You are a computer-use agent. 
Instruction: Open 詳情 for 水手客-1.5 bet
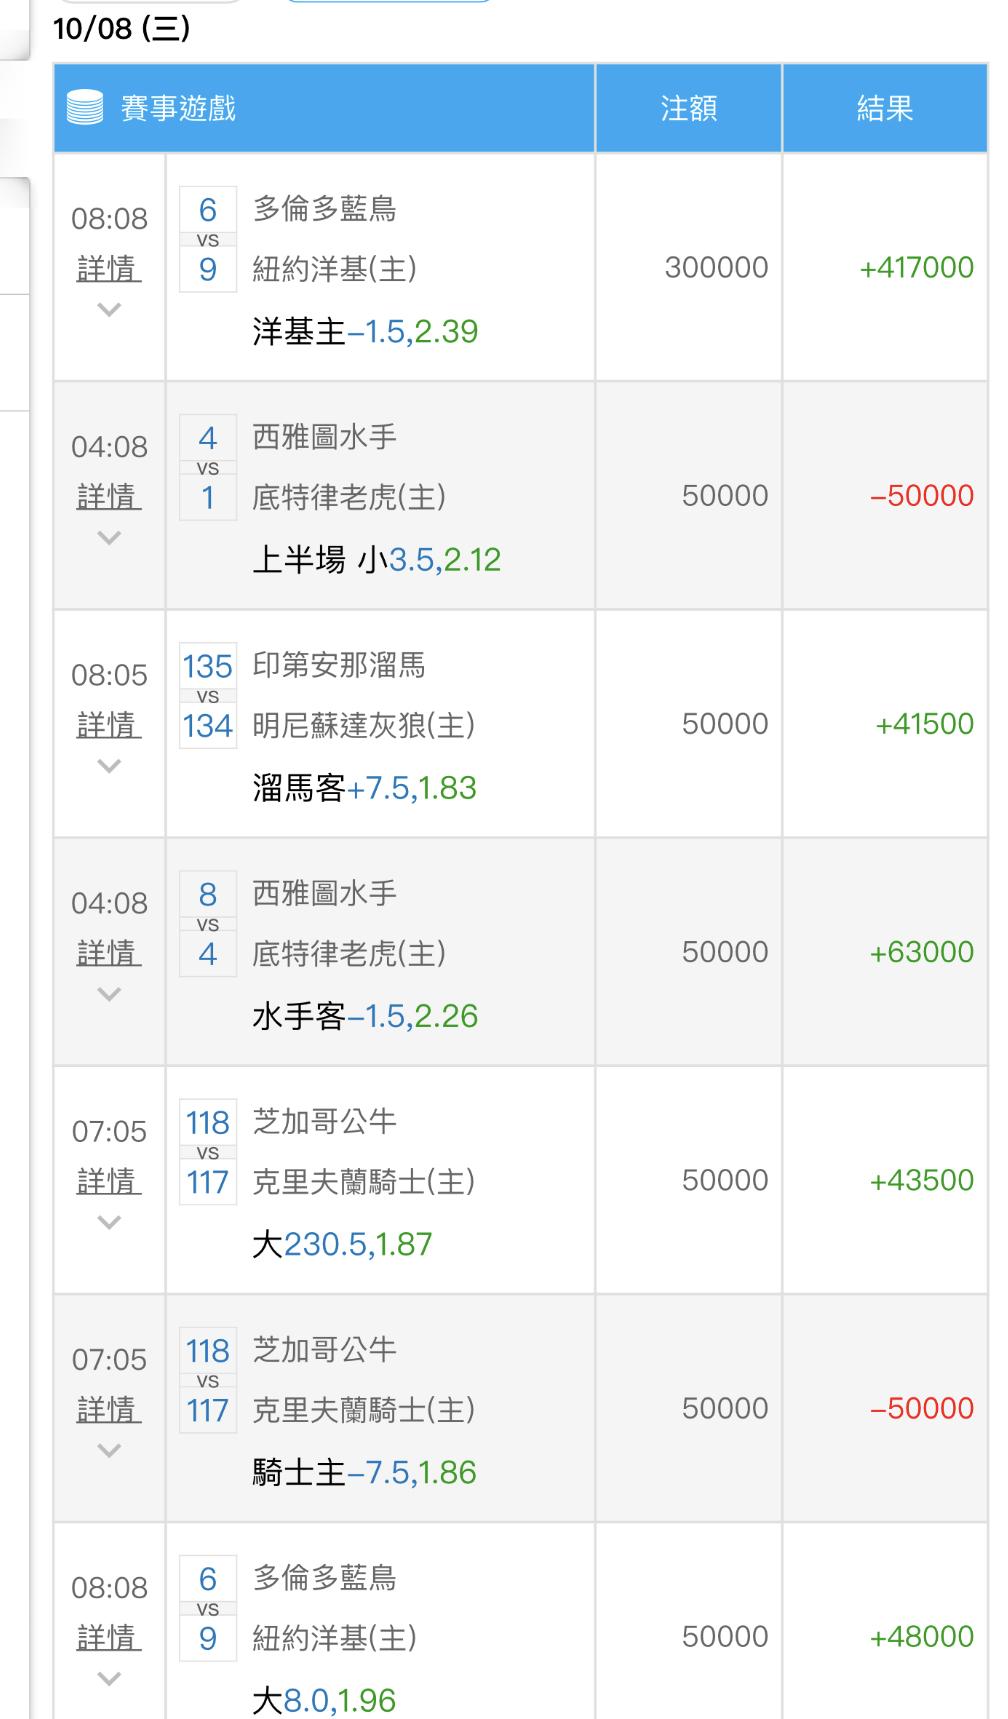[x=109, y=952]
